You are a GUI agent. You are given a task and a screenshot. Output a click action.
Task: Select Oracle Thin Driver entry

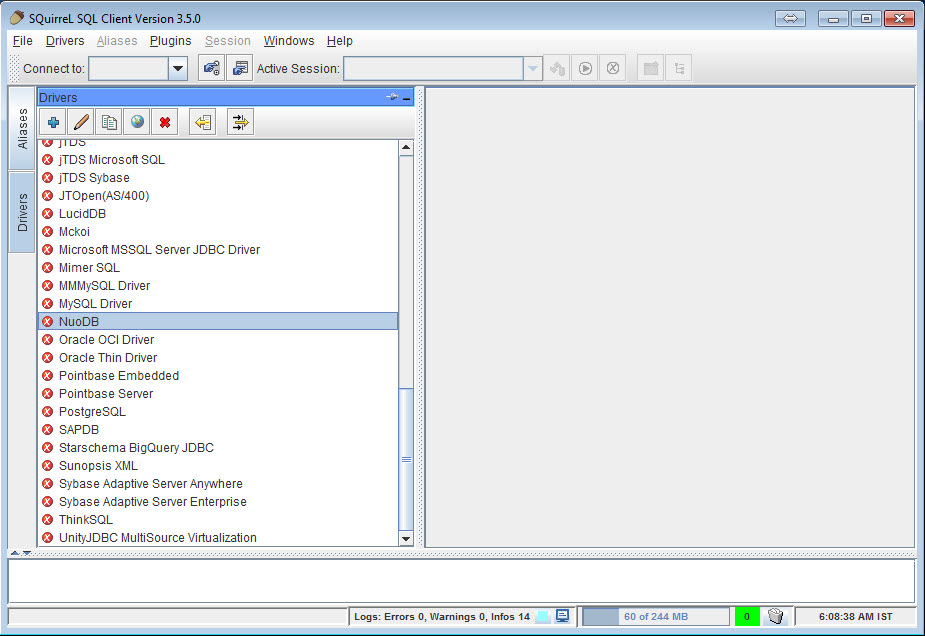pyautogui.click(x=218, y=358)
